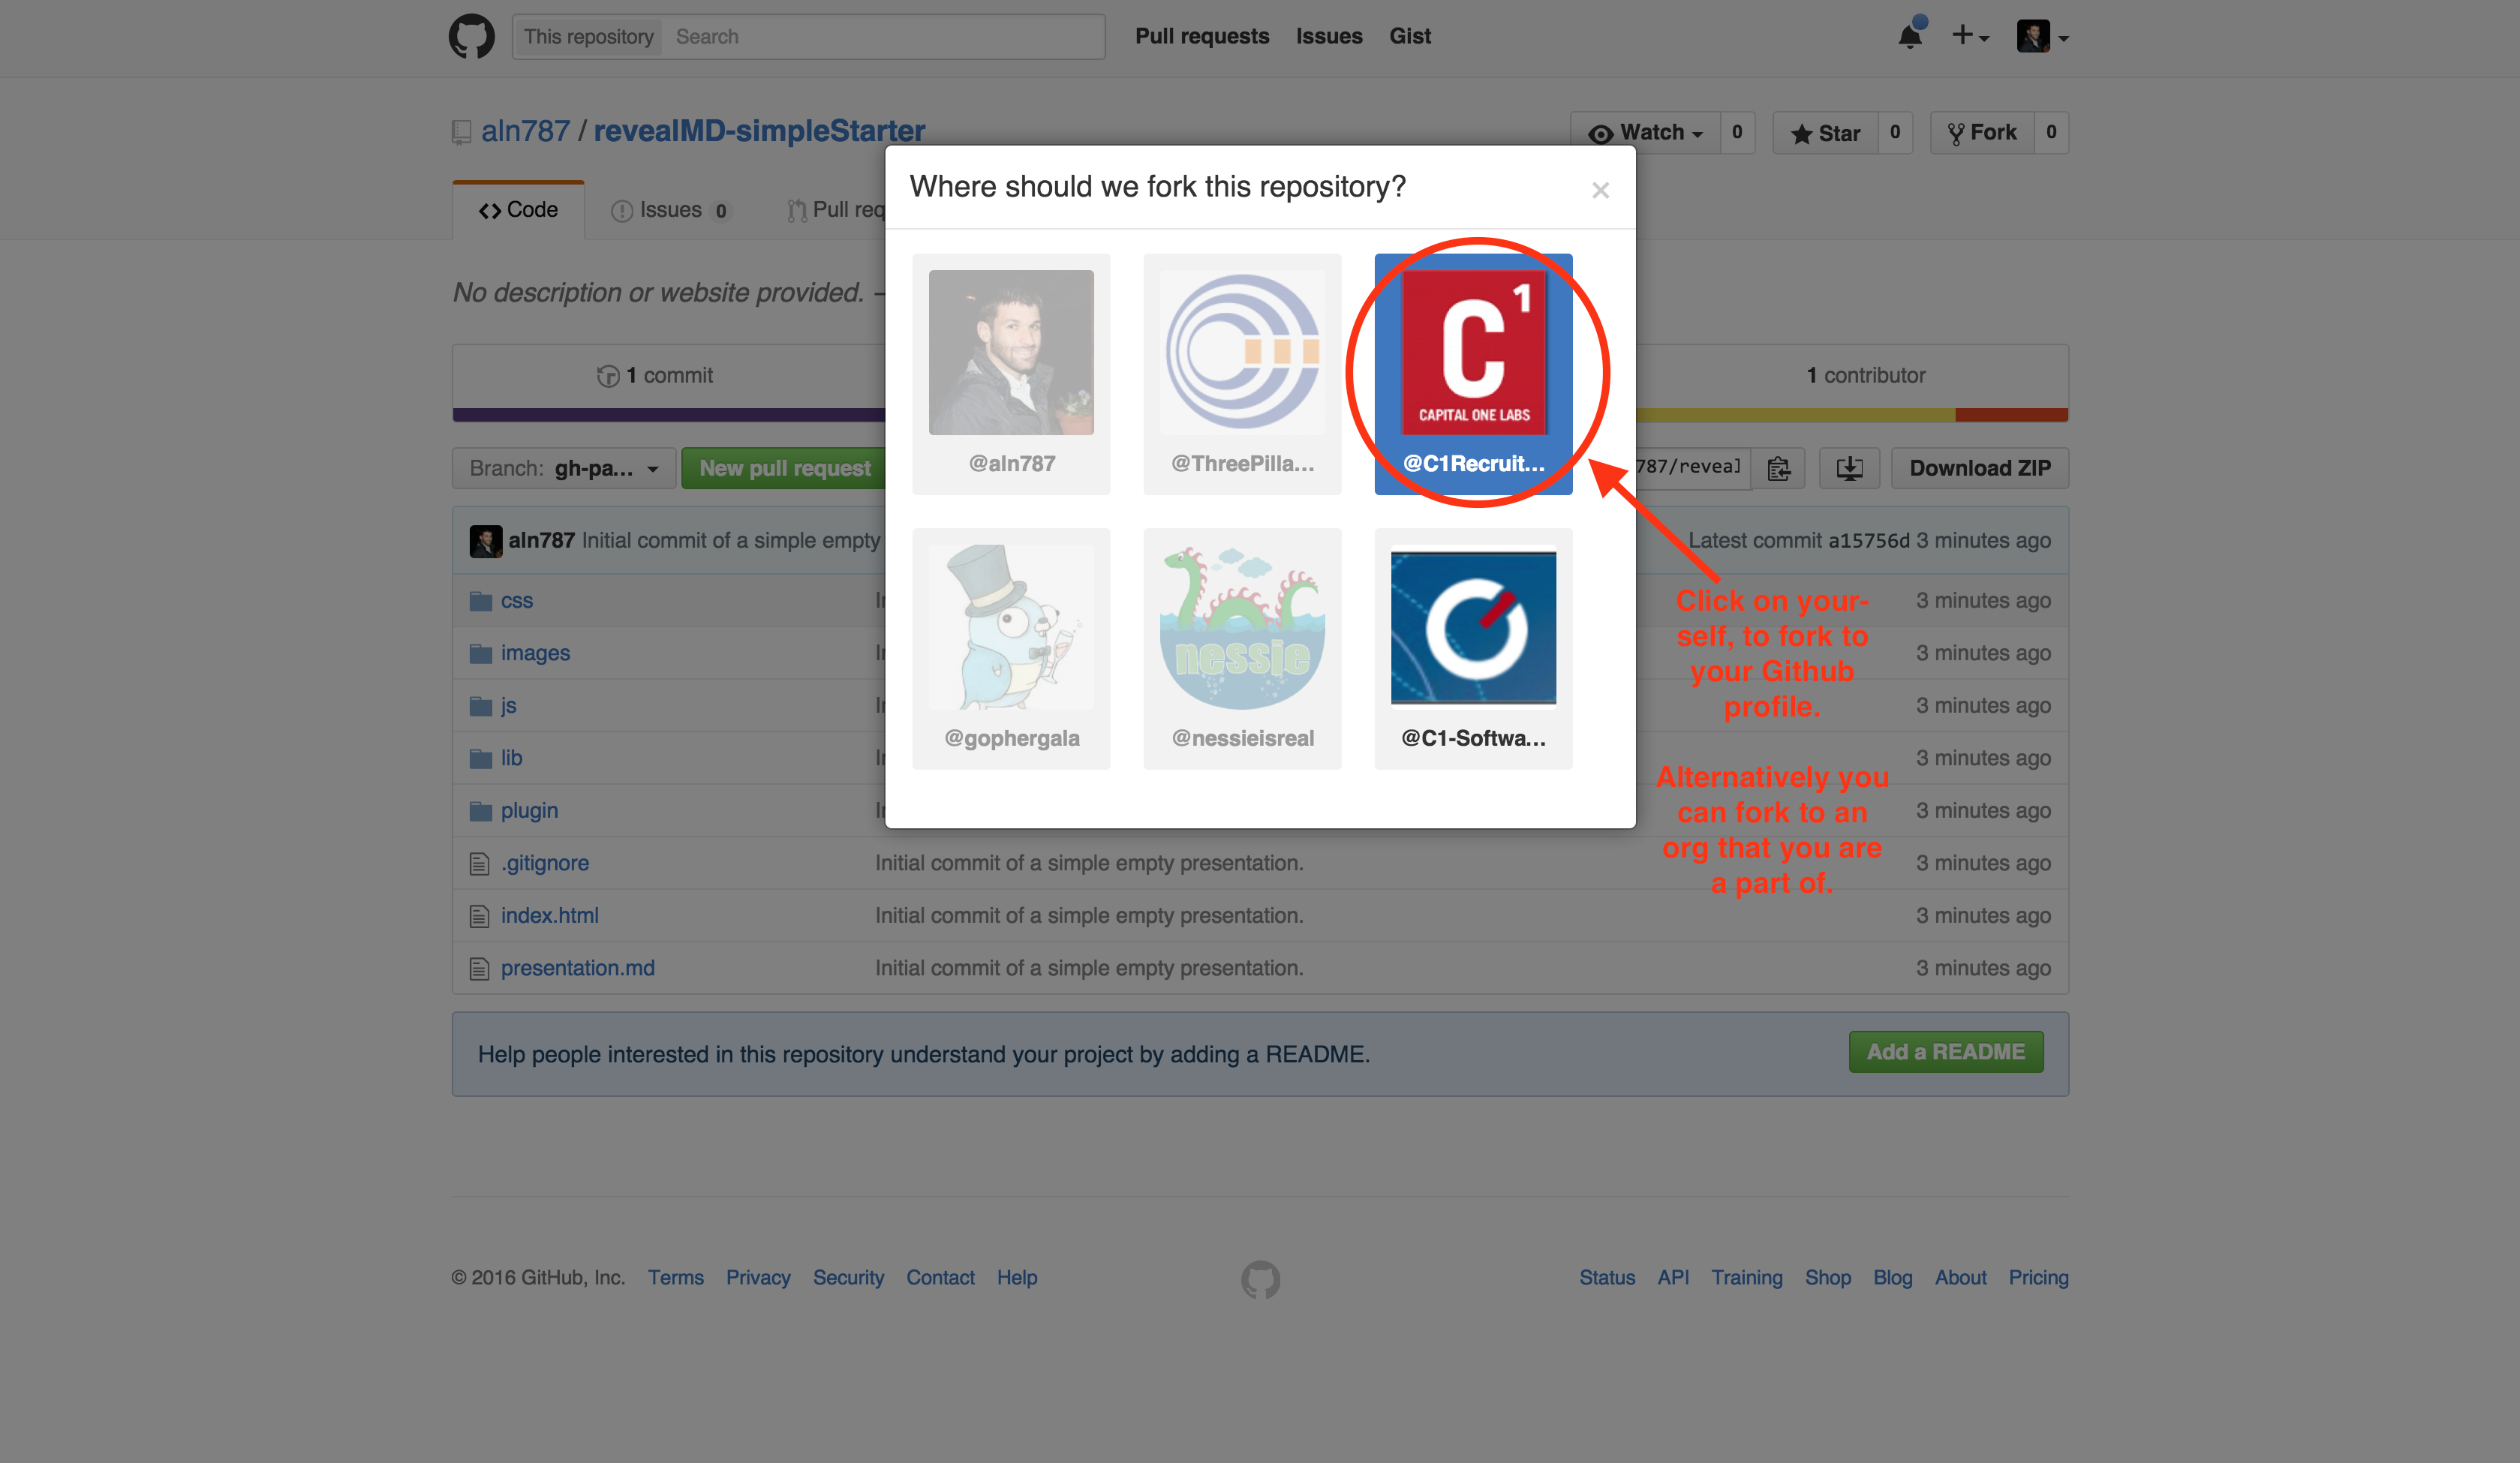Click the Add a README button
Image resolution: width=2520 pixels, height=1463 pixels.
tap(1945, 1052)
